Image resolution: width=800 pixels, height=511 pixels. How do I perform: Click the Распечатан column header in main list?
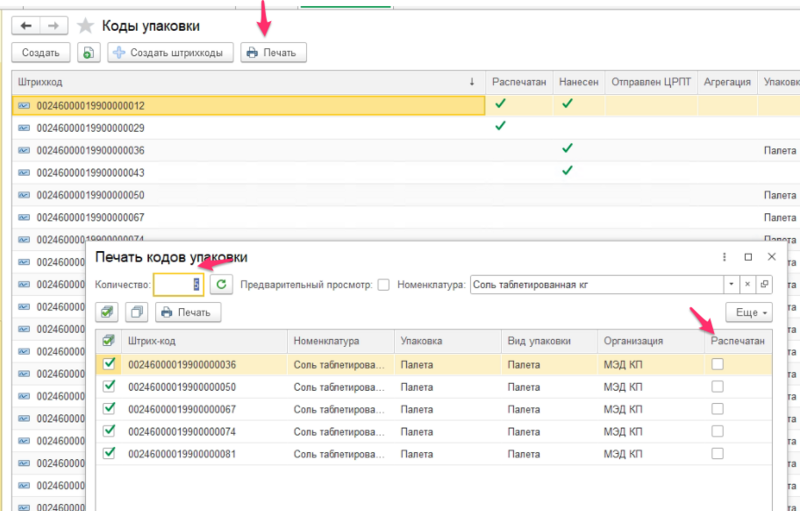tap(519, 82)
